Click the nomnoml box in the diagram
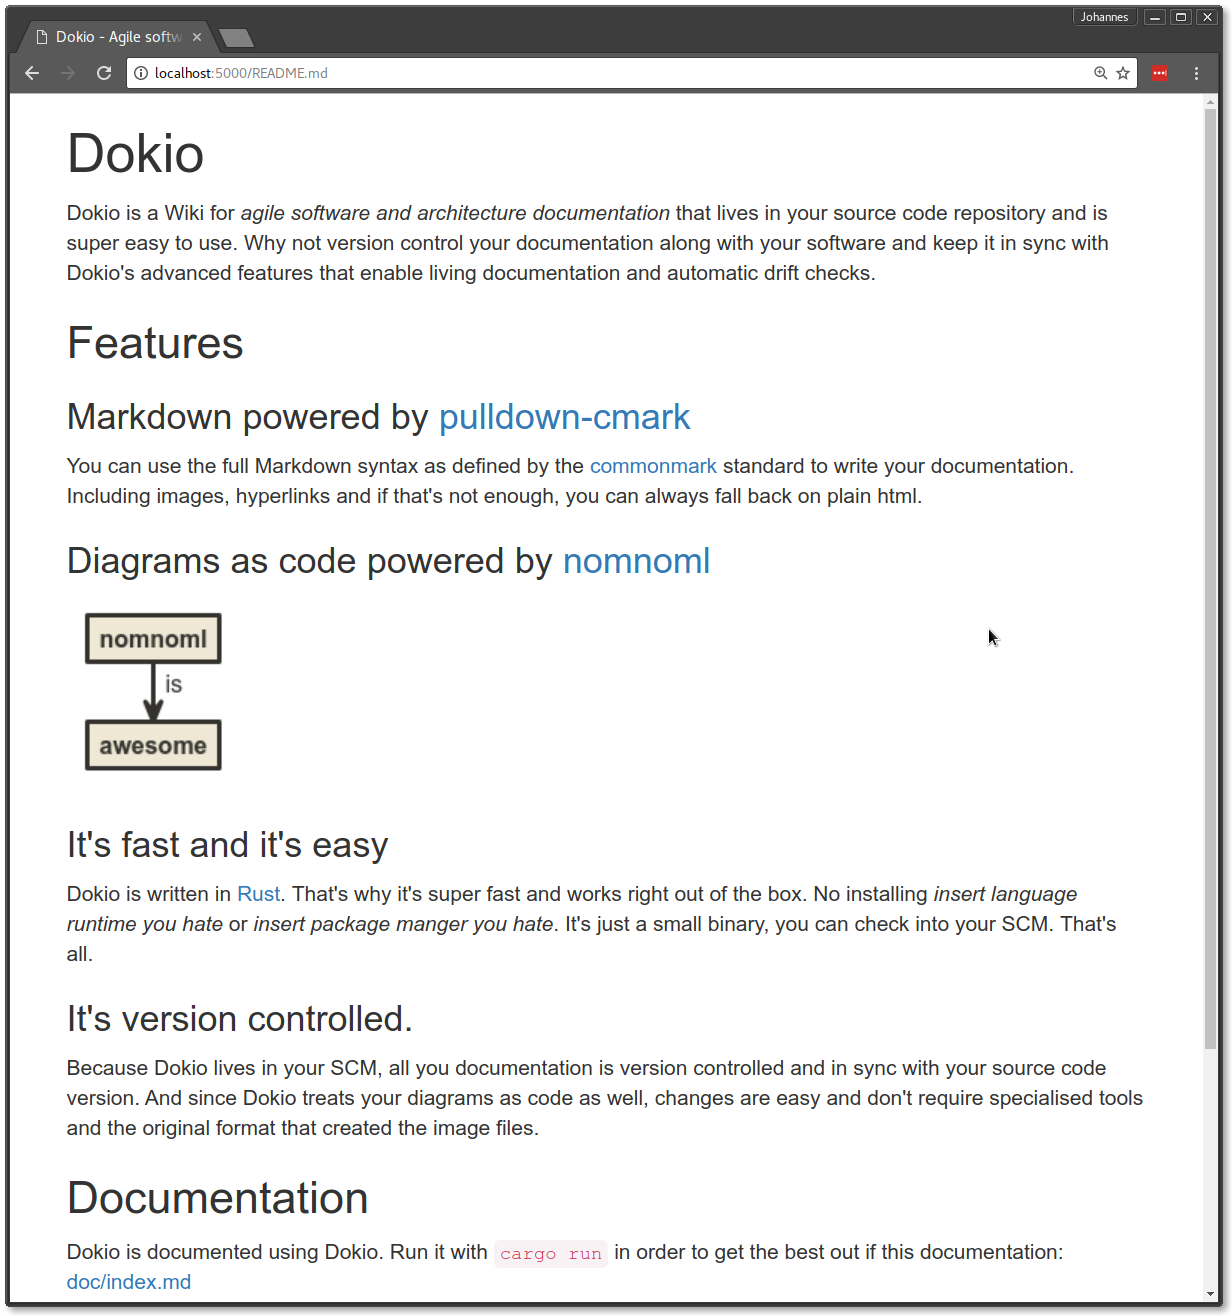The image size is (1232, 1316). click(x=153, y=639)
